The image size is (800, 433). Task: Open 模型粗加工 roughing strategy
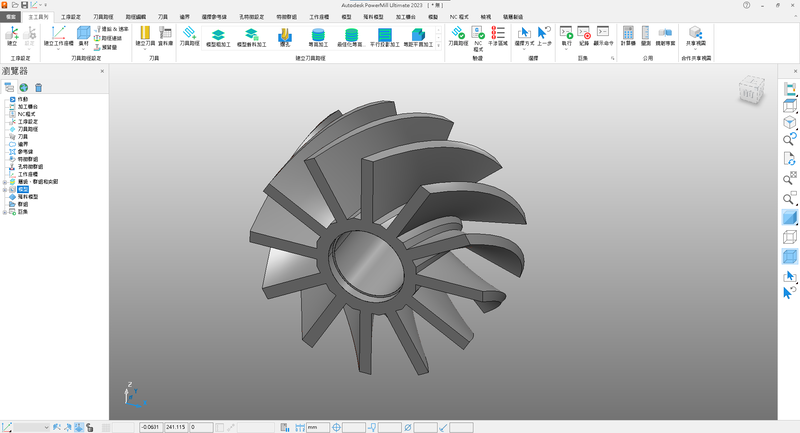216,36
